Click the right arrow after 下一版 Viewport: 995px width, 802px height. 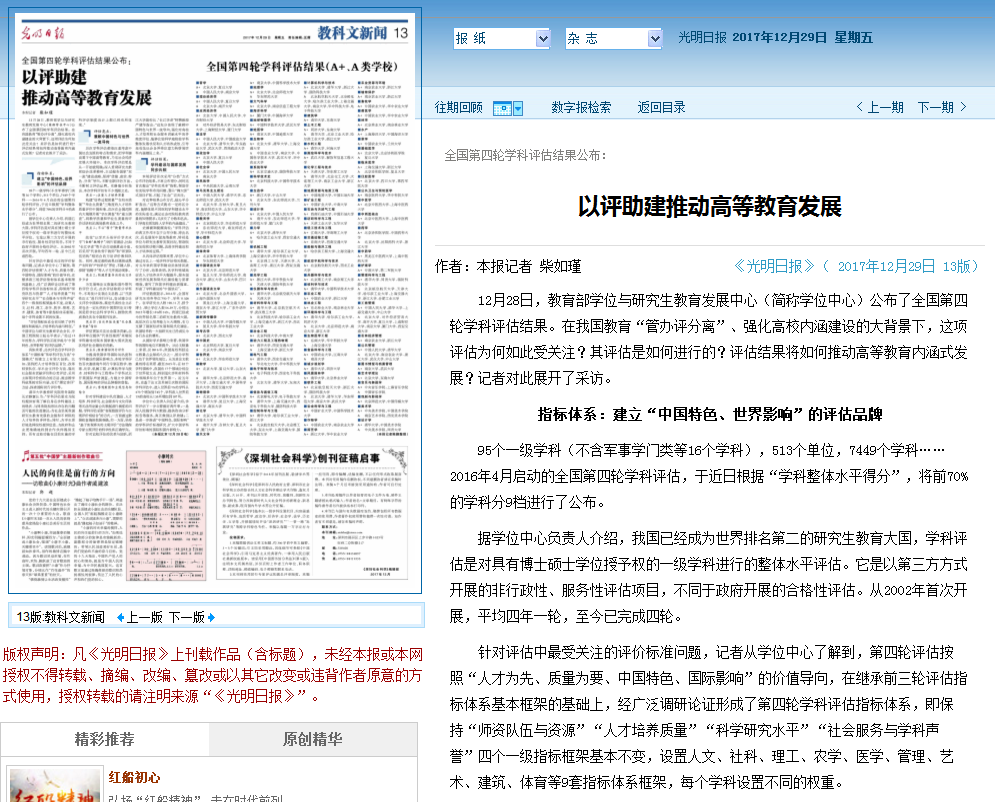pos(211,617)
